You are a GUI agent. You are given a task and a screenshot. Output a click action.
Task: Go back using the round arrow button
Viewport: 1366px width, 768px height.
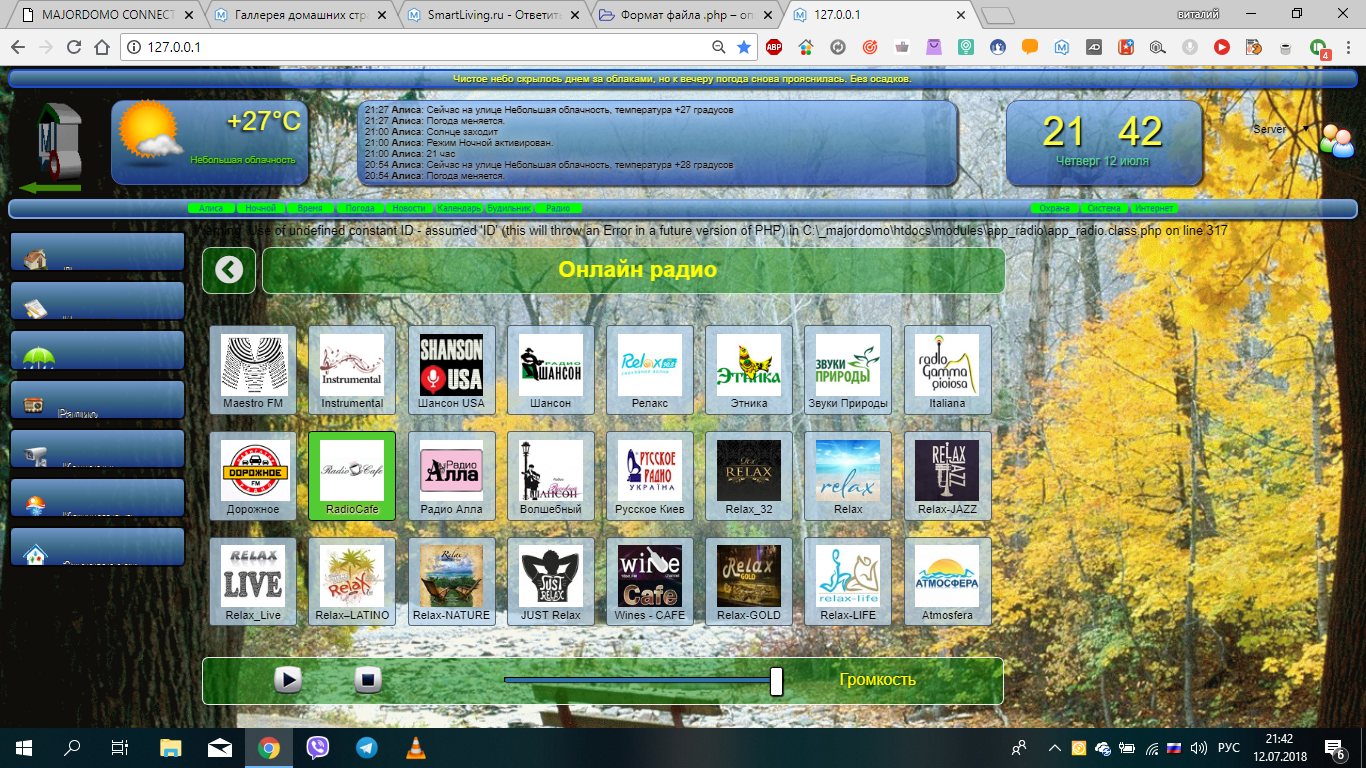coord(229,270)
